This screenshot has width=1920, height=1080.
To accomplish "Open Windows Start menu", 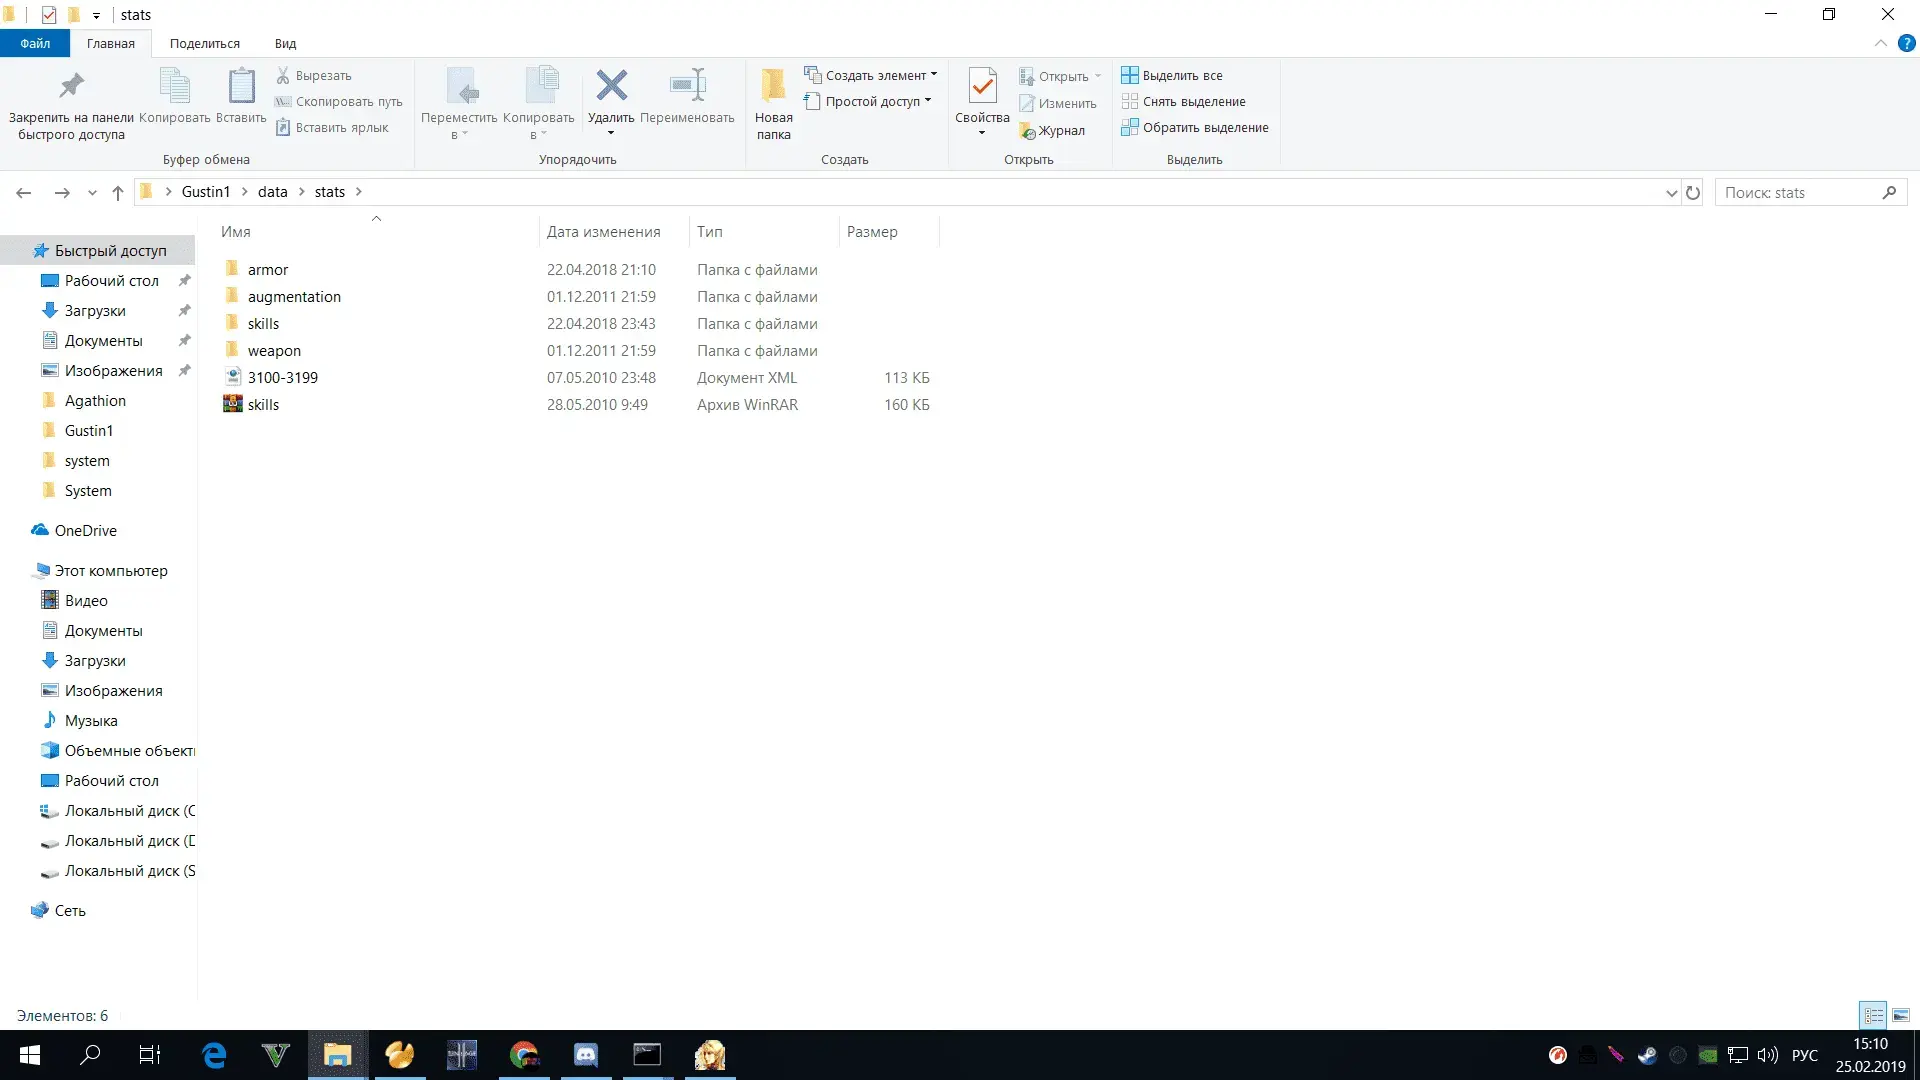I will click(x=29, y=1055).
